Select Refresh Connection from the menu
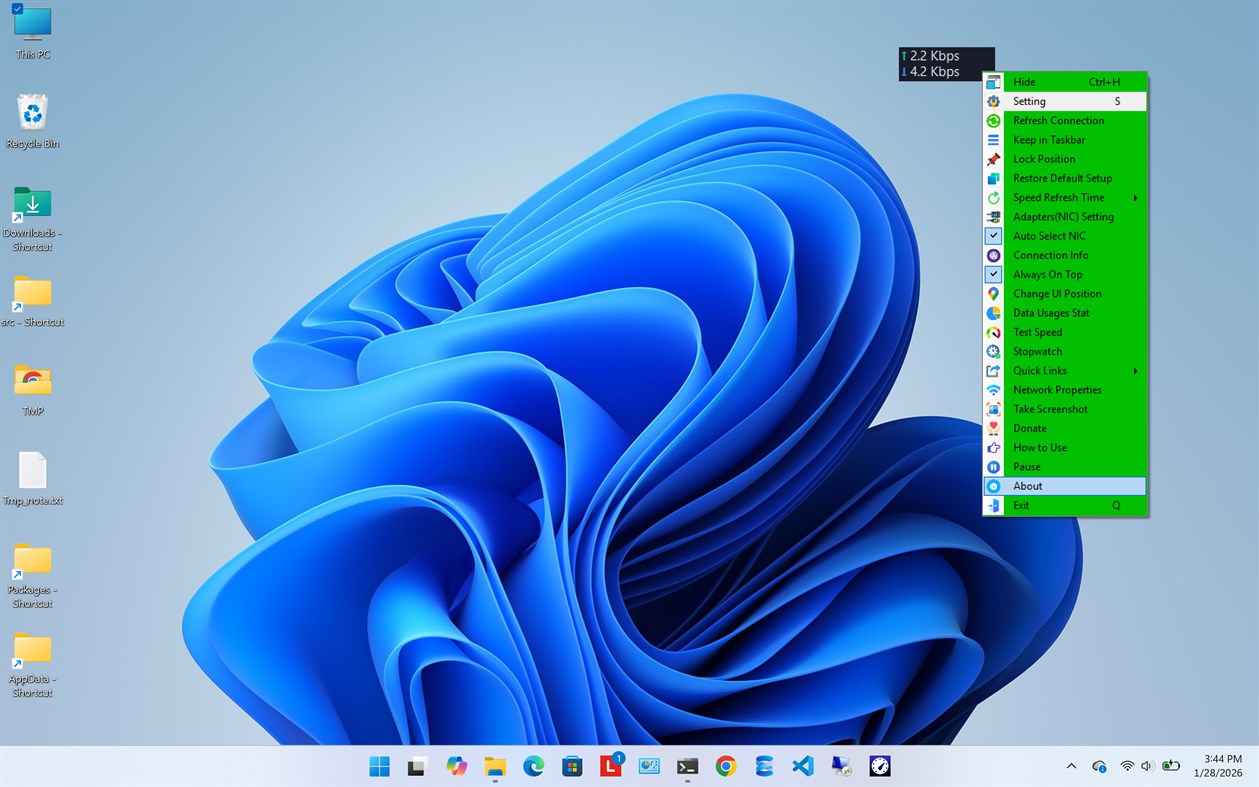 (x=1058, y=120)
